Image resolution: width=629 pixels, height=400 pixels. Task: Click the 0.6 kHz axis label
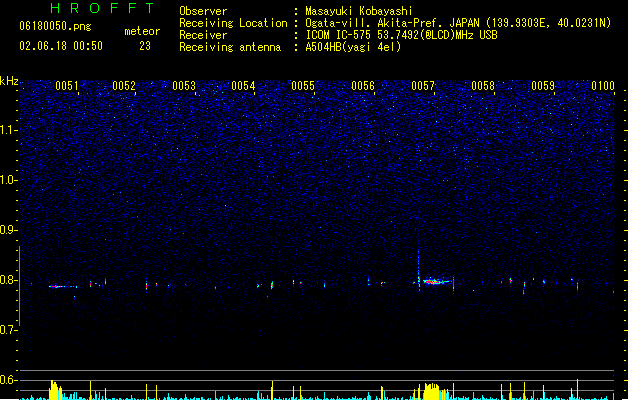[9, 380]
